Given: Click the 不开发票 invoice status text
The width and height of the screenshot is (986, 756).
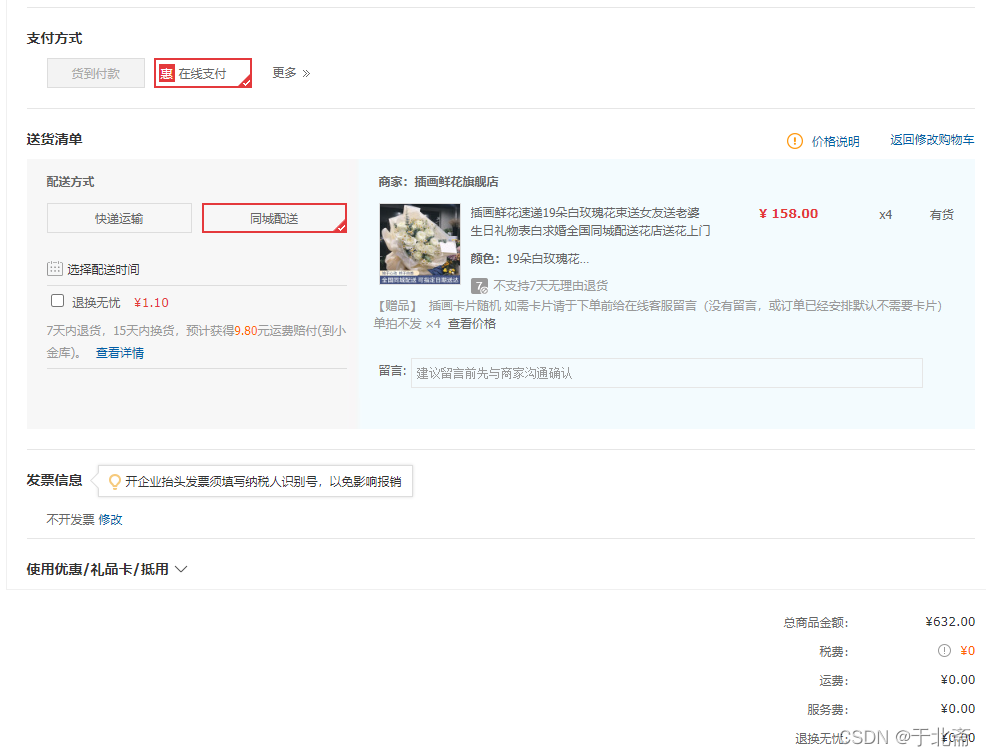Looking at the screenshot, I should [x=70, y=520].
